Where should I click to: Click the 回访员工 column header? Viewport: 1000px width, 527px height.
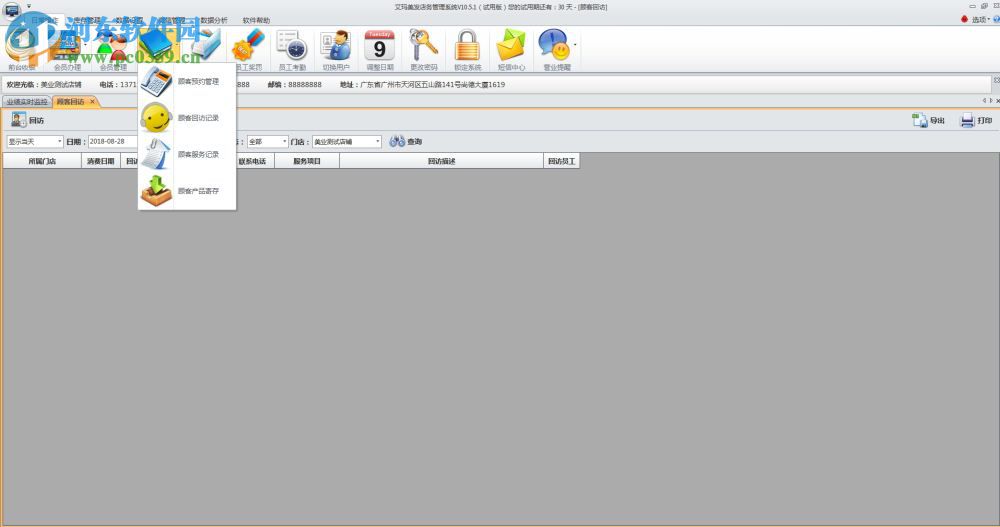click(x=561, y=161)
